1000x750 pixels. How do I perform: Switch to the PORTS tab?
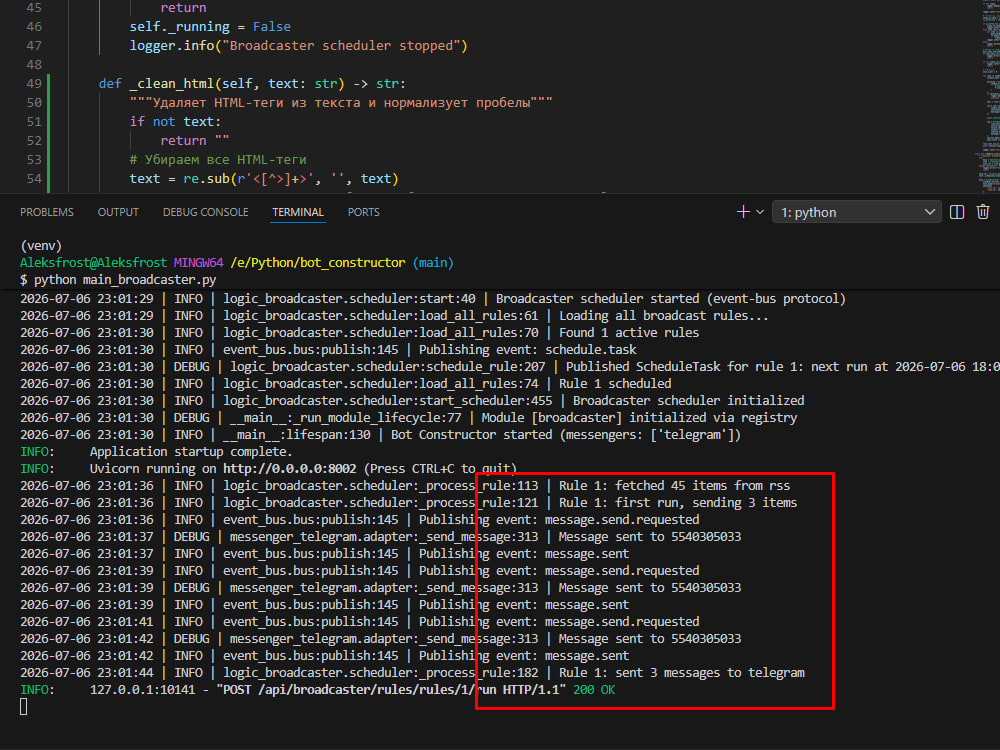364,212
